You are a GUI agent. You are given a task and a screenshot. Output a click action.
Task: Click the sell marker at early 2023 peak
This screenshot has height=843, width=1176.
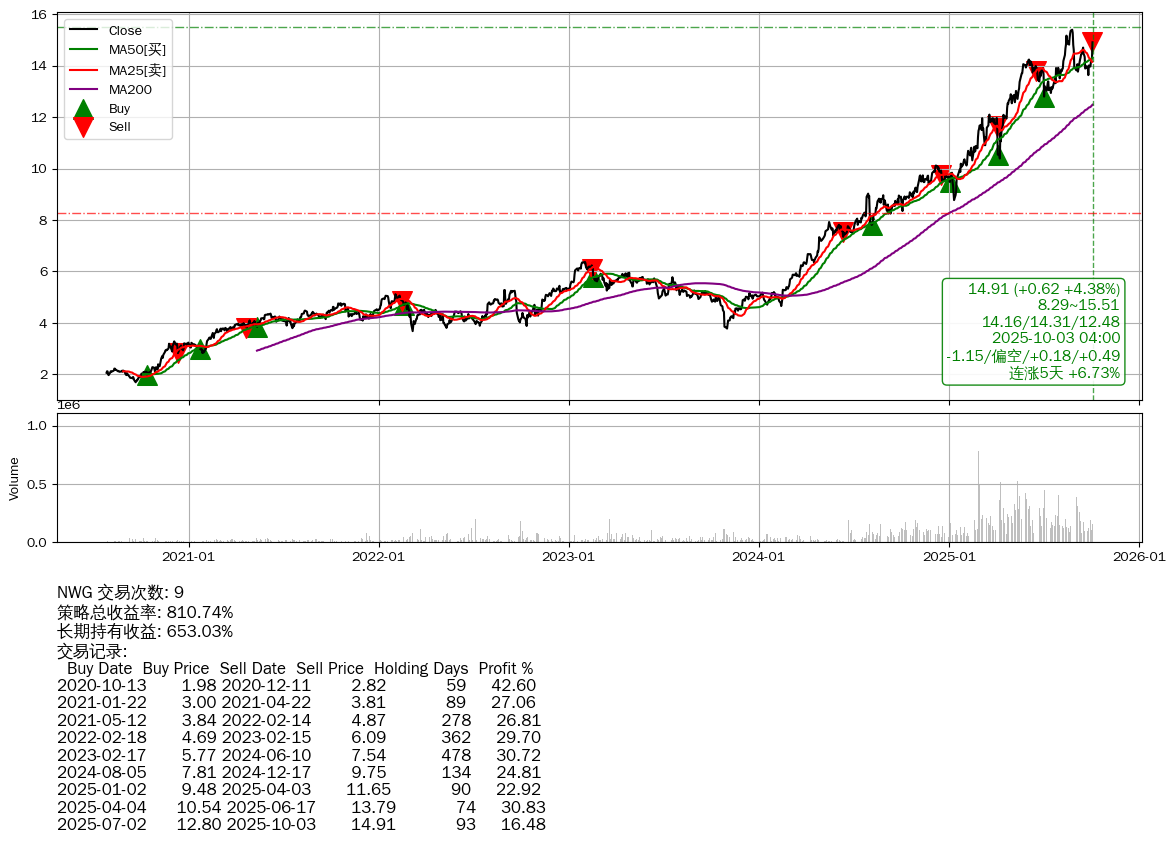point(592,268)
